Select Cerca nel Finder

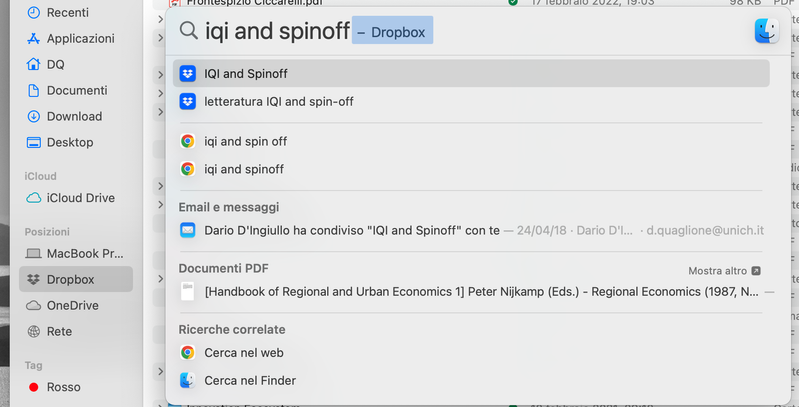250,380
